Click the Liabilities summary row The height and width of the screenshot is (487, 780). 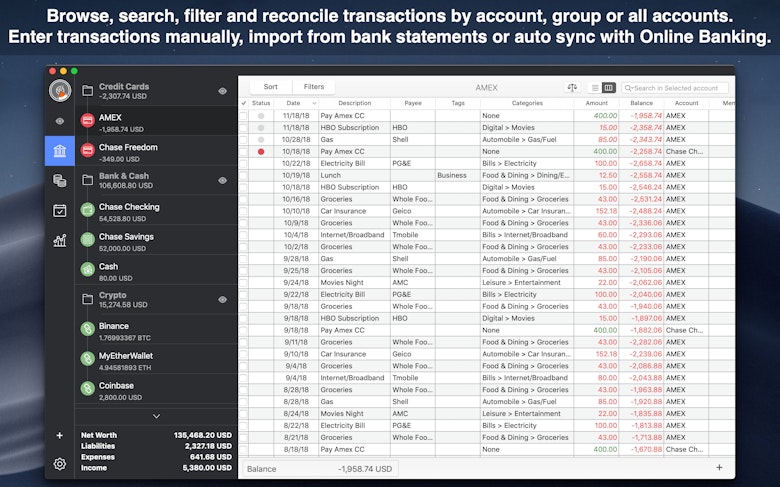coord(156,446)
